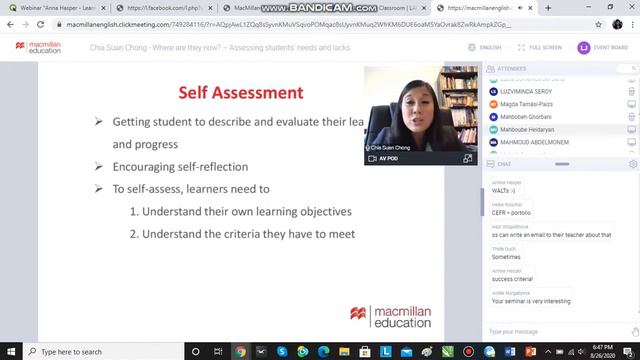Click chat message 'CEFR + portolio'
This screenshot has height=360, width=640.
(511, 213)
